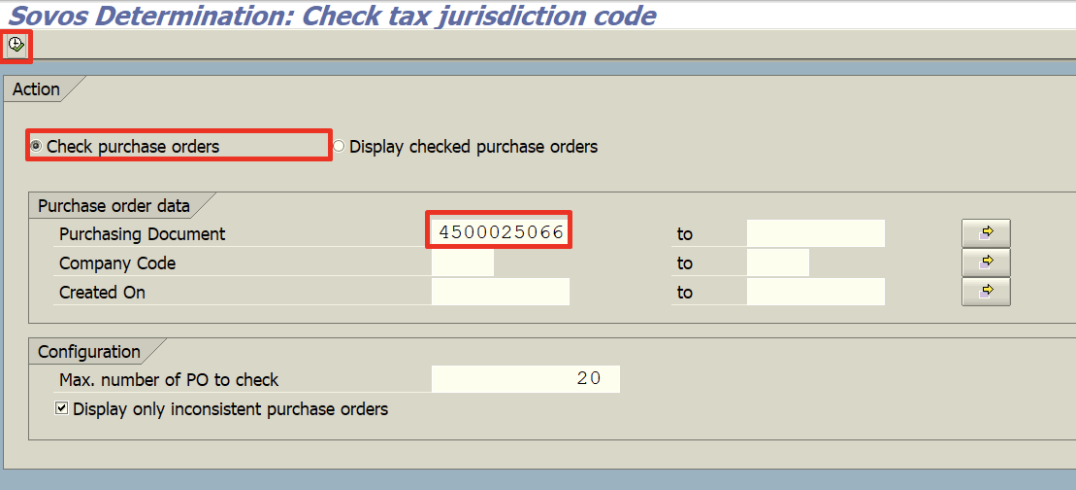Click the Sovos Determination title text
The height and width of the screenshot is (490, 1076).
[x=332, y=15]
